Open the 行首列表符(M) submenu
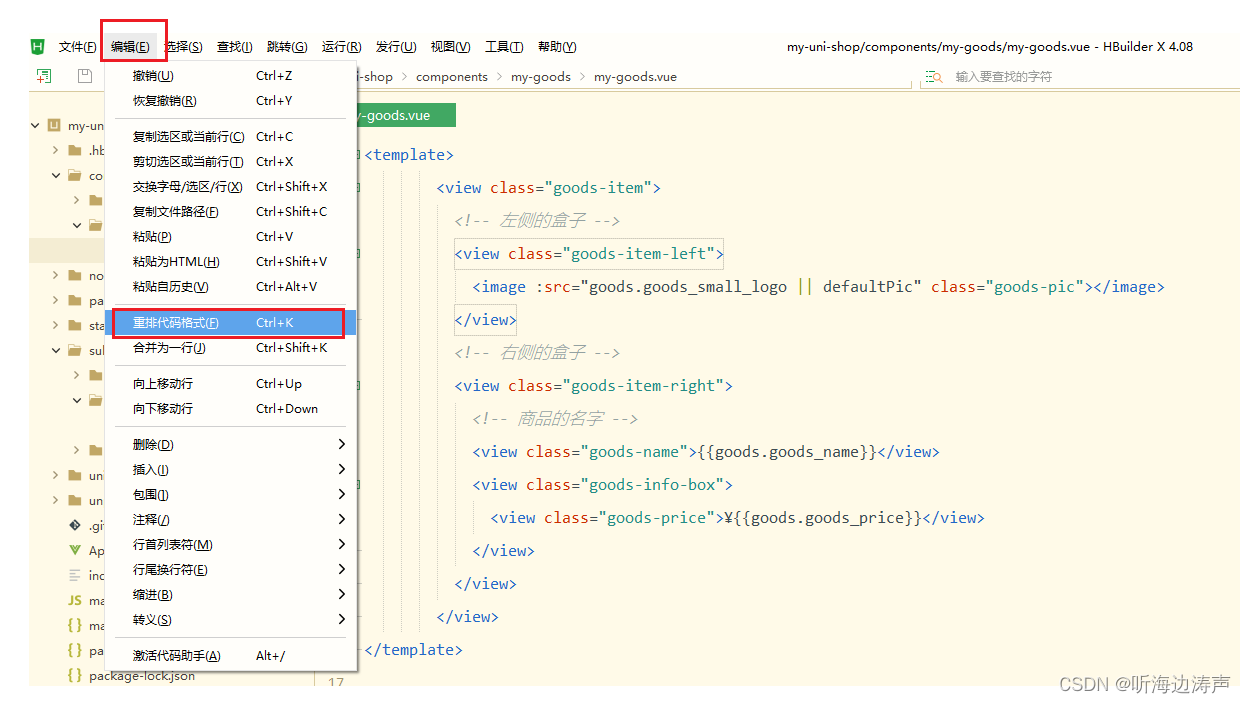Viewport: 1246px width, 703px height. pos(230,544)
